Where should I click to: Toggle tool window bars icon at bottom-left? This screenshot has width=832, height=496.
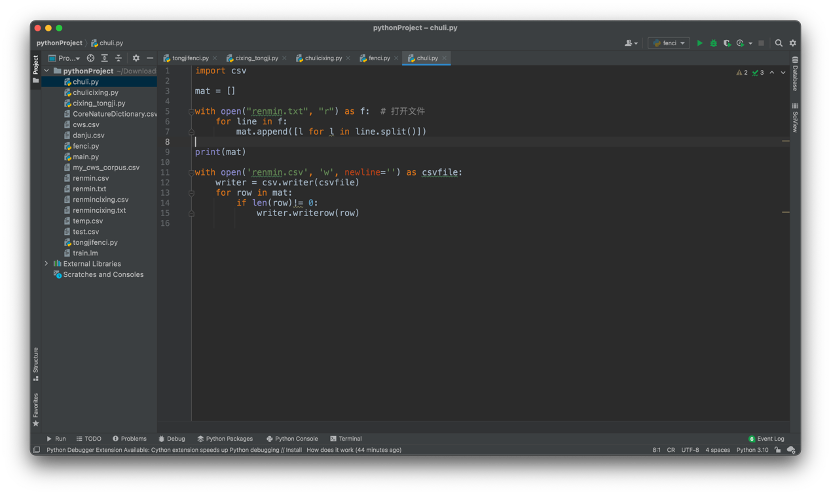click(37, 450)
